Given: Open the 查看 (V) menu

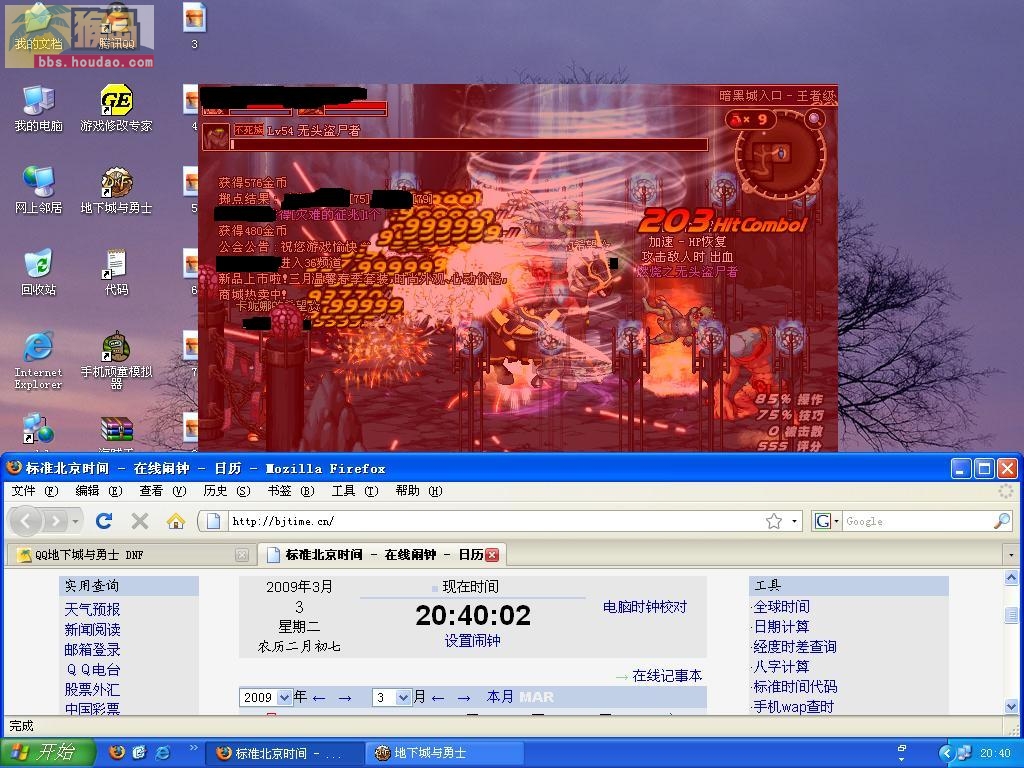Looking at the screenshot, I should (163, 490).
